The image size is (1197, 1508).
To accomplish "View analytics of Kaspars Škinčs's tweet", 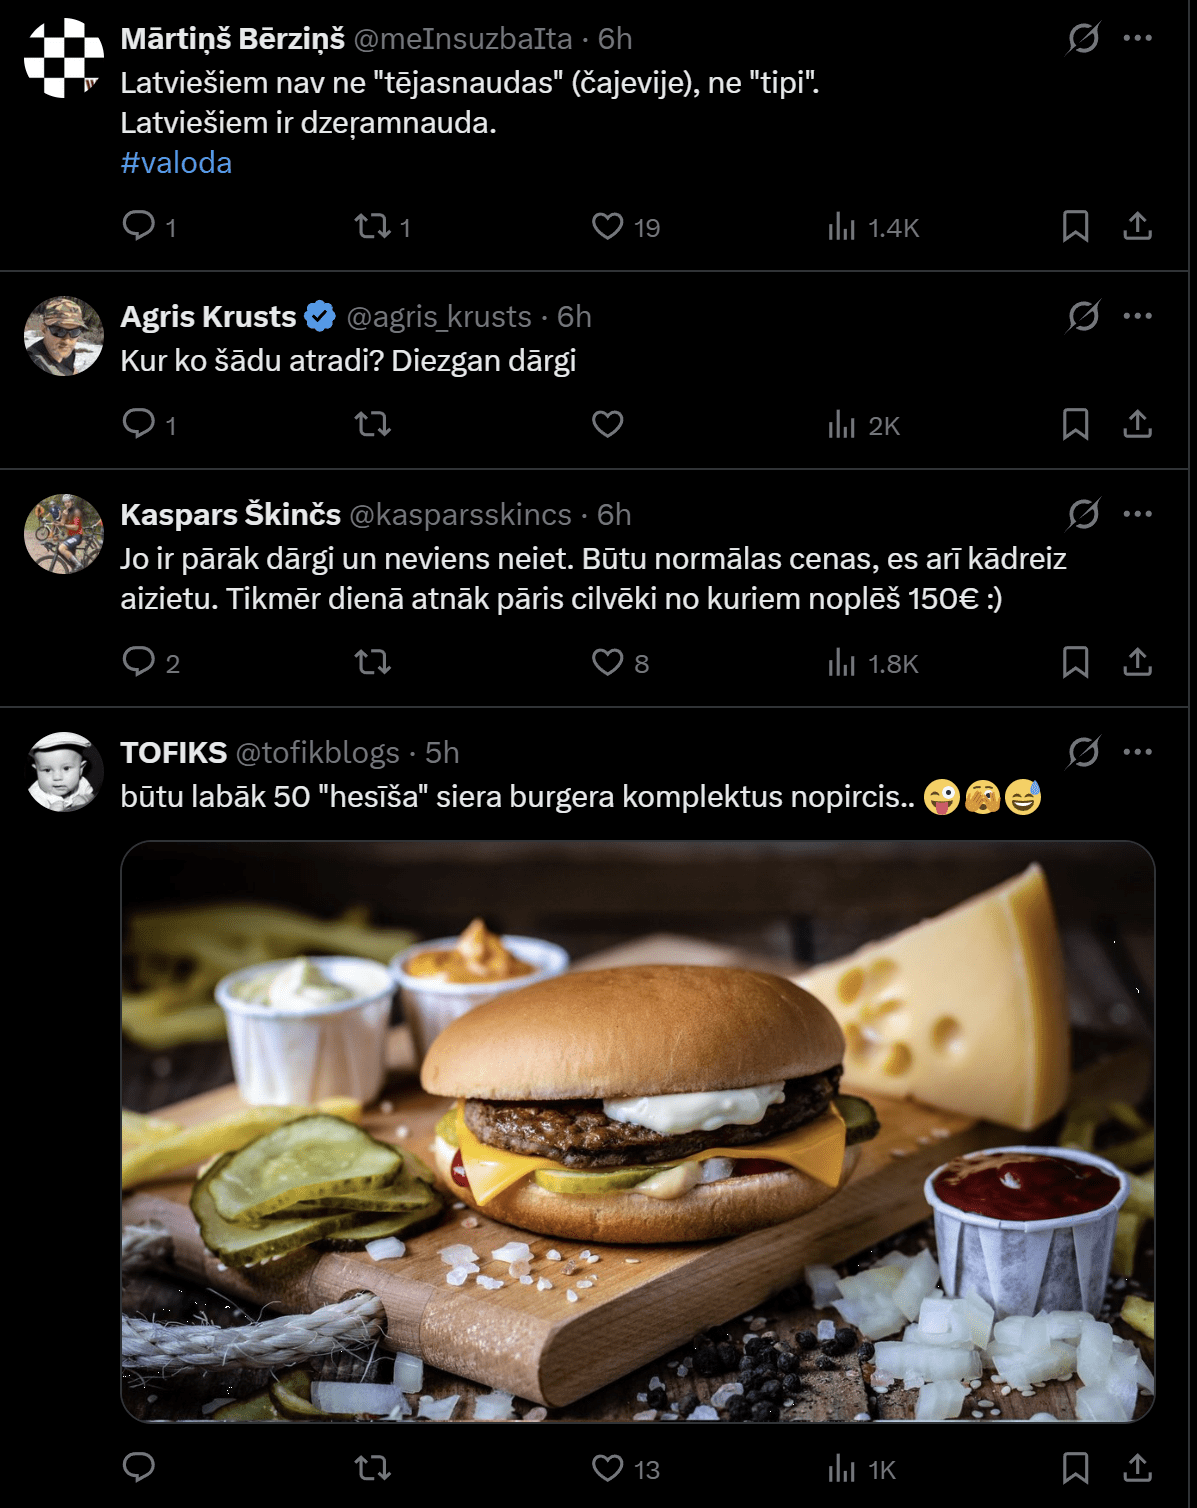I will click(841, 663).
